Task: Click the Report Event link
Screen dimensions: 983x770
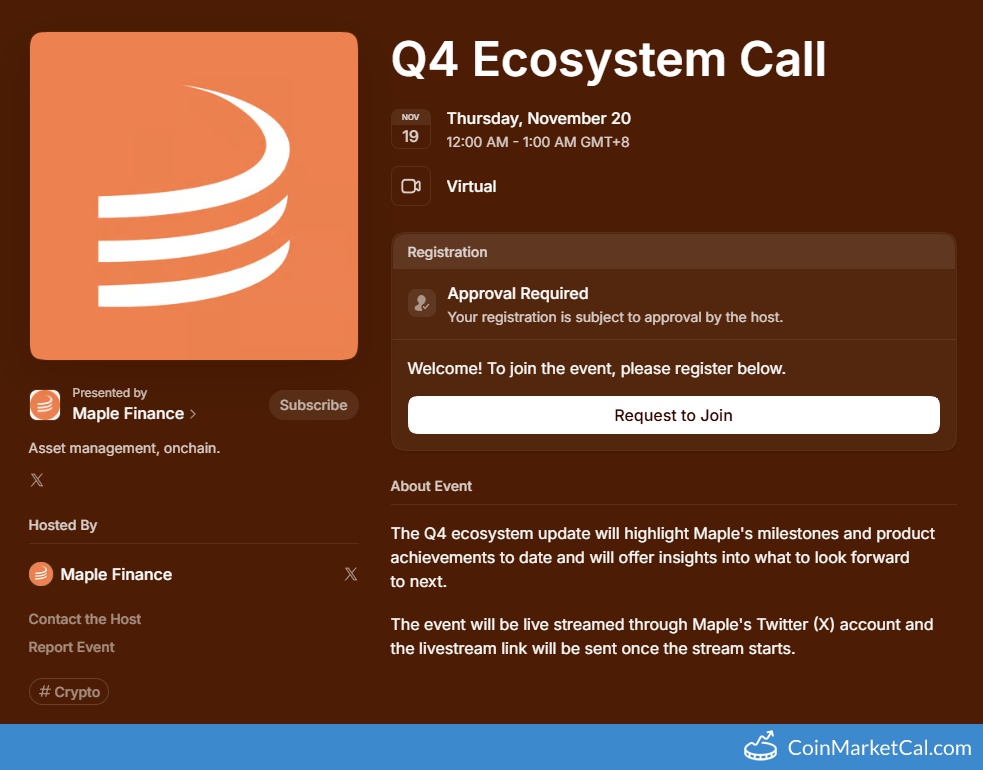Action: [x=71, y=647]
